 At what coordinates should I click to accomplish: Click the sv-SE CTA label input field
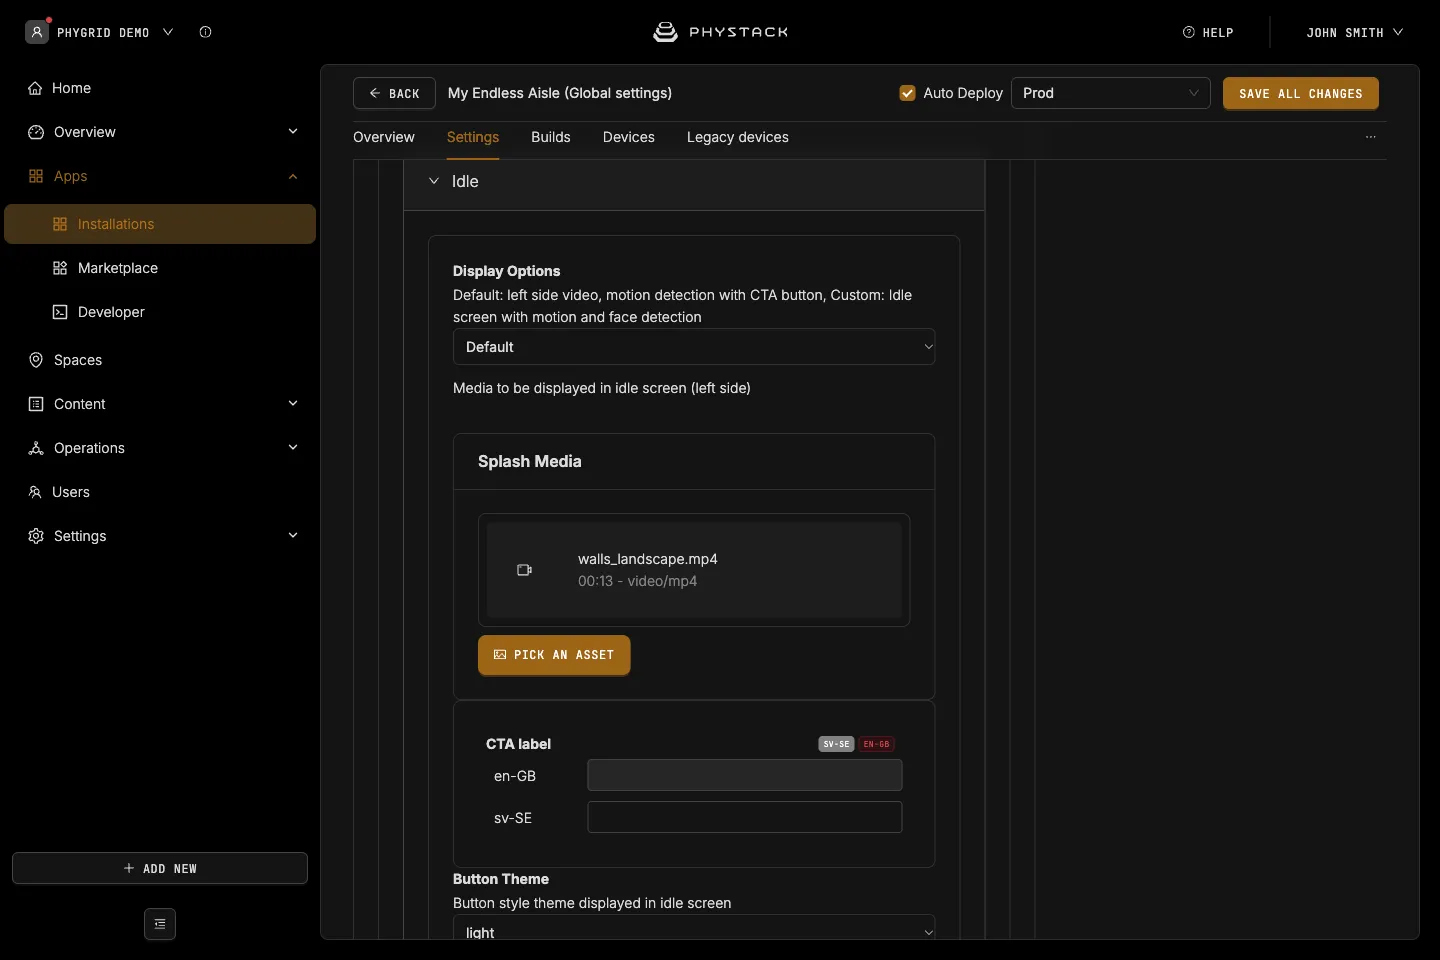tap(745, 817)
